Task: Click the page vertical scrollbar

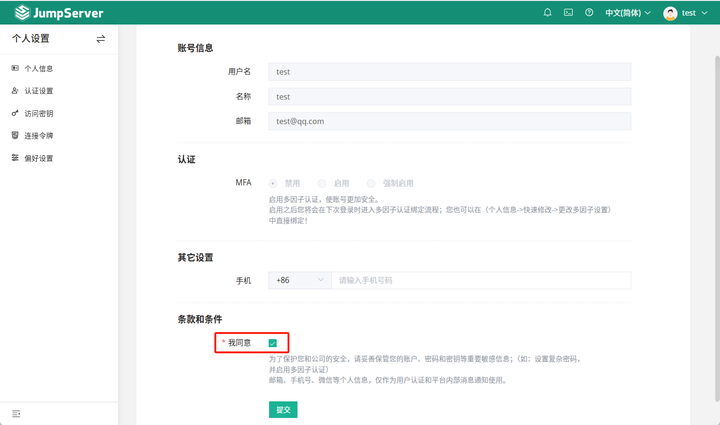Action: pyautogui.click(x=717, y=228)
